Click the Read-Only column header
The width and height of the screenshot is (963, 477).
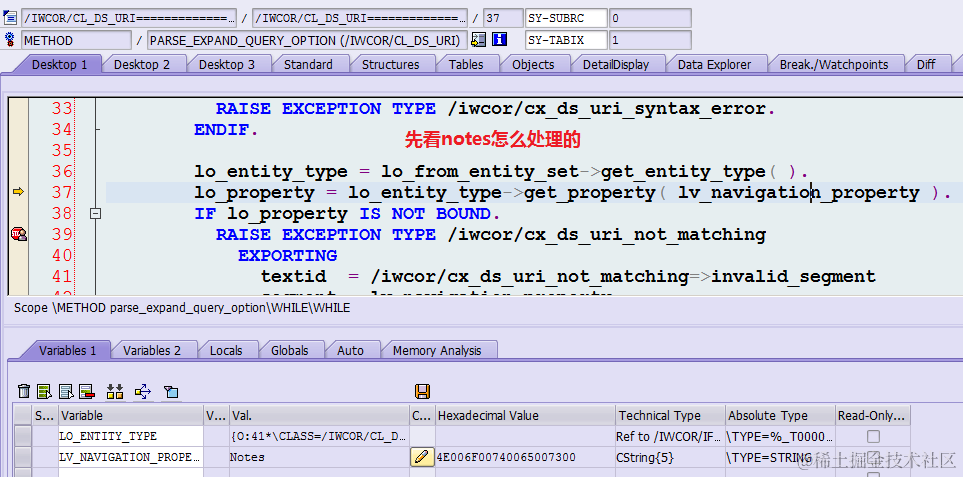873,416
